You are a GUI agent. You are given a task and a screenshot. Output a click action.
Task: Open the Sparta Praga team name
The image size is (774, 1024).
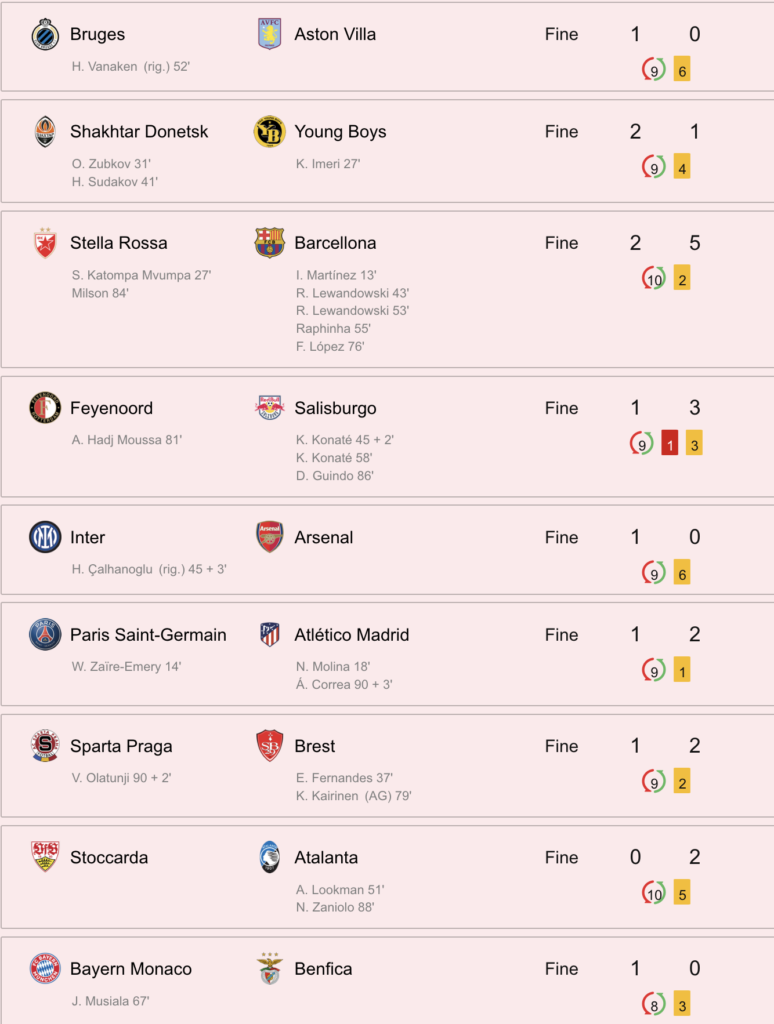(121, 746)
